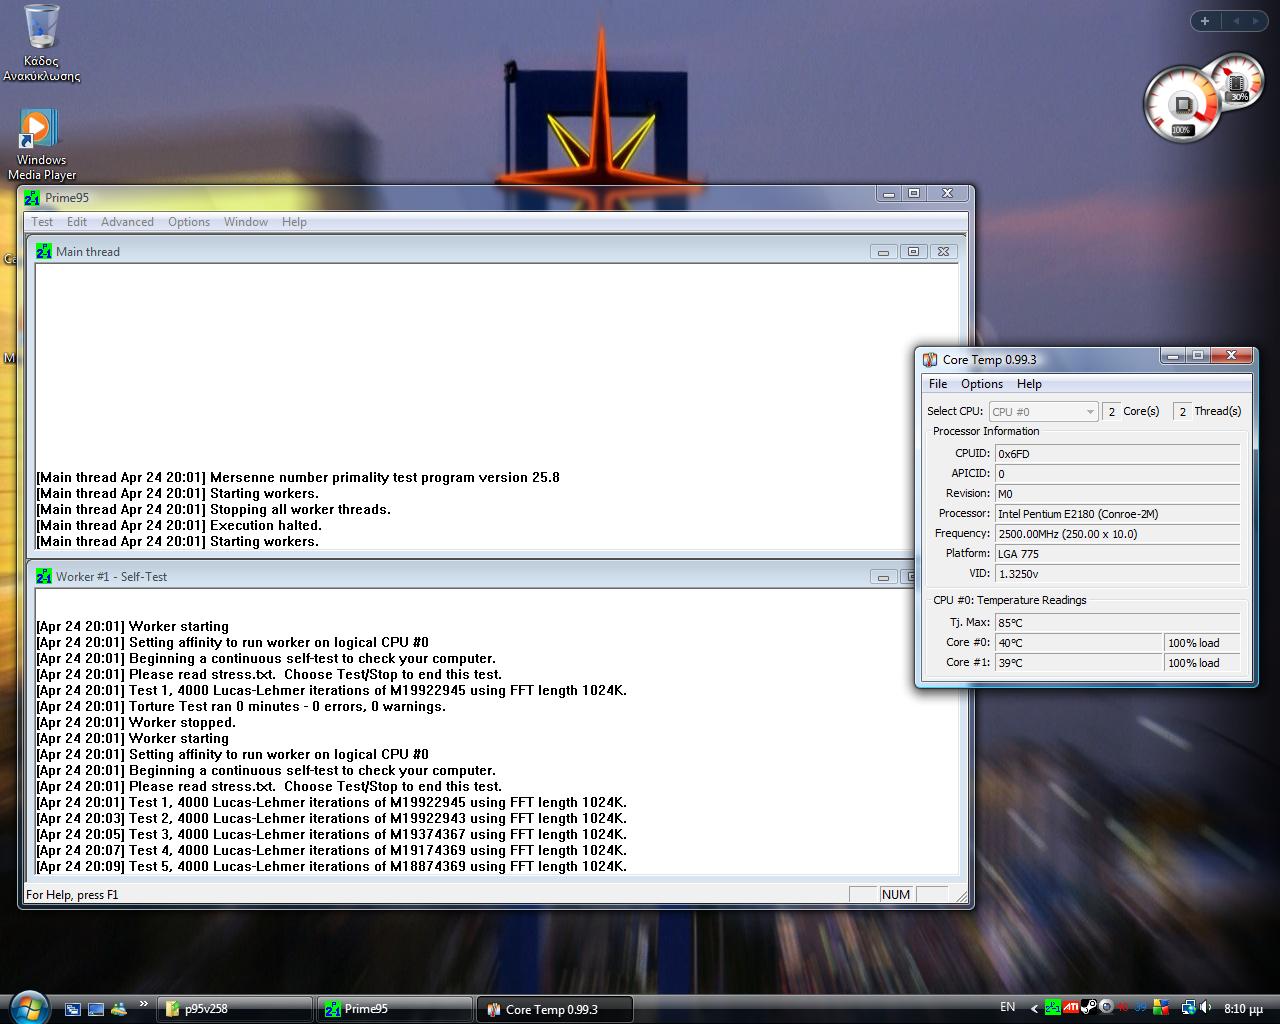Click the Test 5 M18874369 log line
1280x1024 pixels.
click(x=332, y=866)
